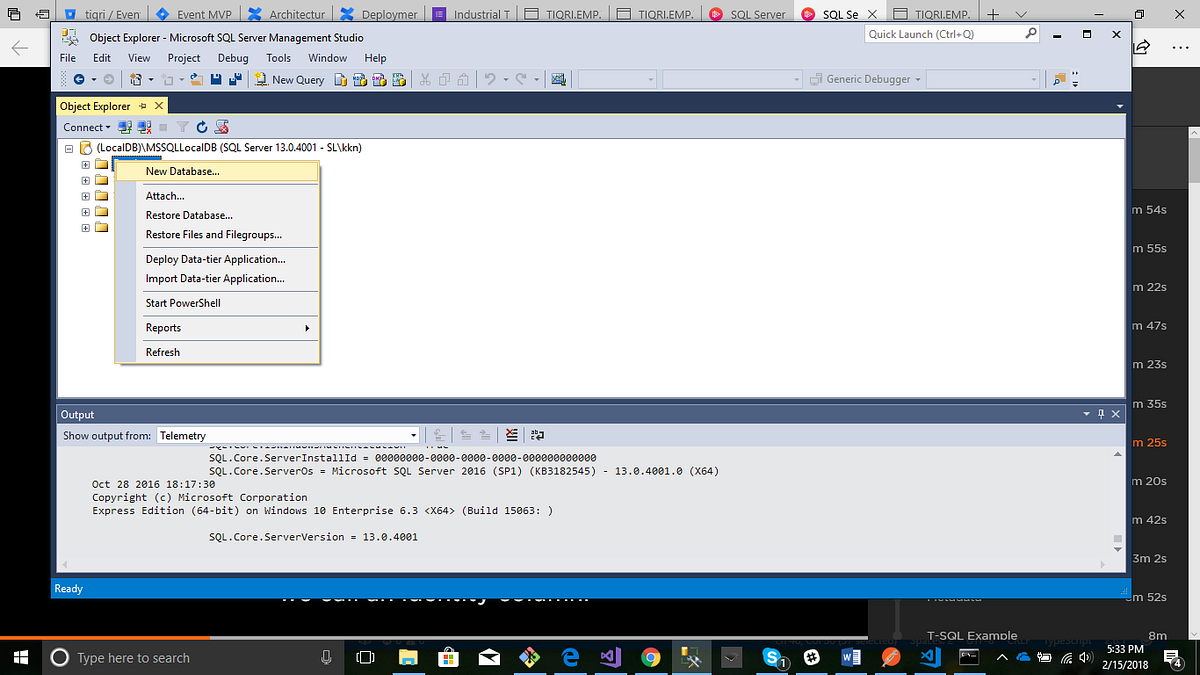Expand the last folder under the server node
Screen dimensions: 1200x675
(86, 228)
